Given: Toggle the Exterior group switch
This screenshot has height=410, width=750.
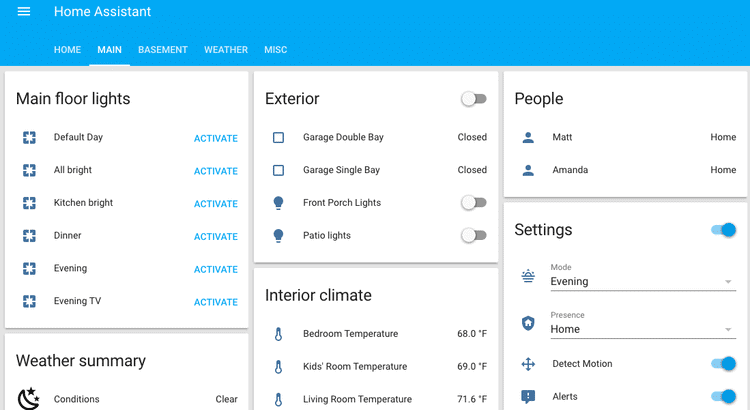Looking at the screenshot, I should pos(474,99).
